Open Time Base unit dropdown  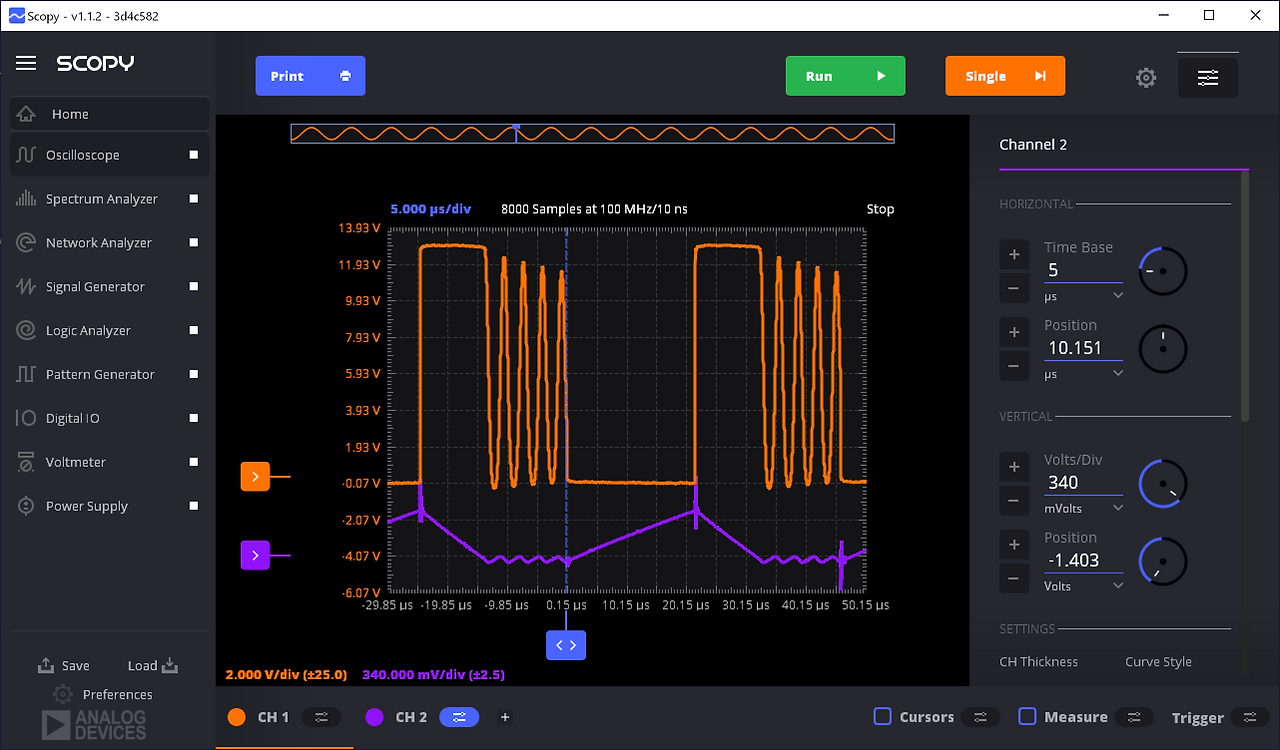point(1084,296)
